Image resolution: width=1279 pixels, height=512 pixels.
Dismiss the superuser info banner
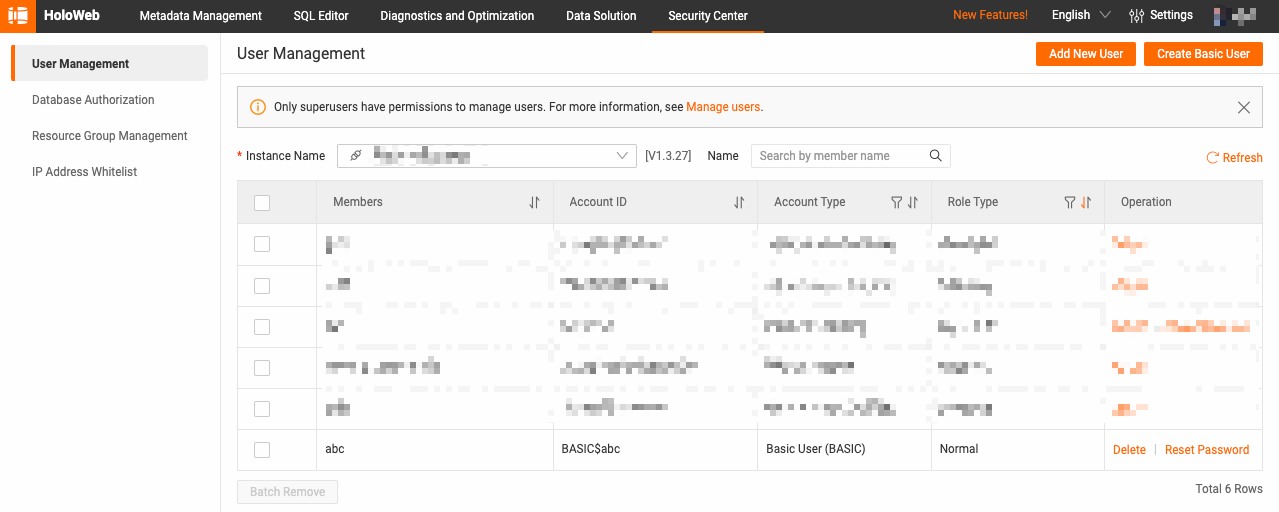tap(1244, 108)
